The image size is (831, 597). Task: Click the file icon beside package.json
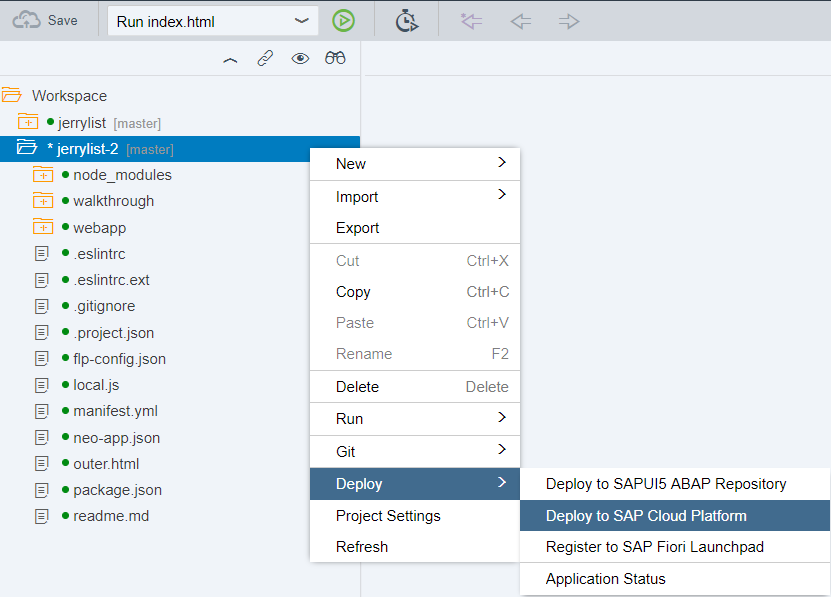click(41, 490)
